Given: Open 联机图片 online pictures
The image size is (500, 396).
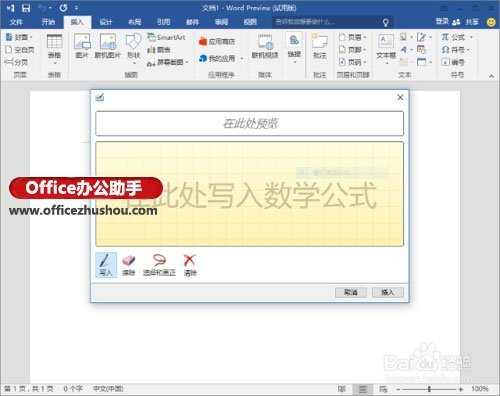Looking at the screenshot, I should pyautogui.click(x=108, y=46).
